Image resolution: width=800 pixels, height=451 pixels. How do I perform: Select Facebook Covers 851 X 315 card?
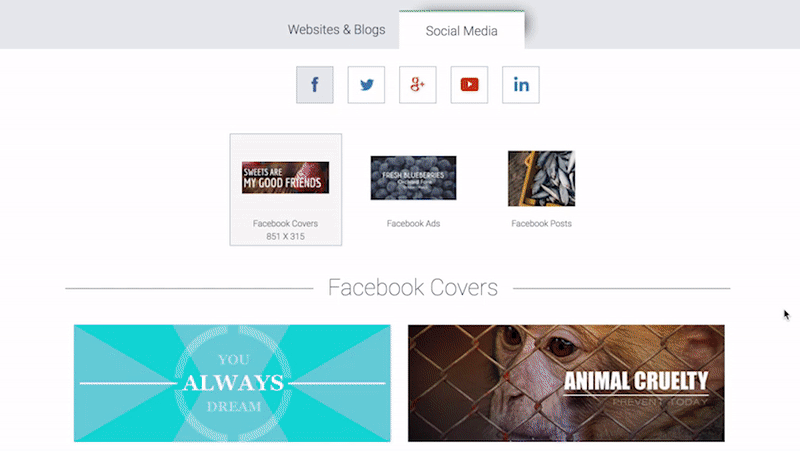[x=286, y=190]
